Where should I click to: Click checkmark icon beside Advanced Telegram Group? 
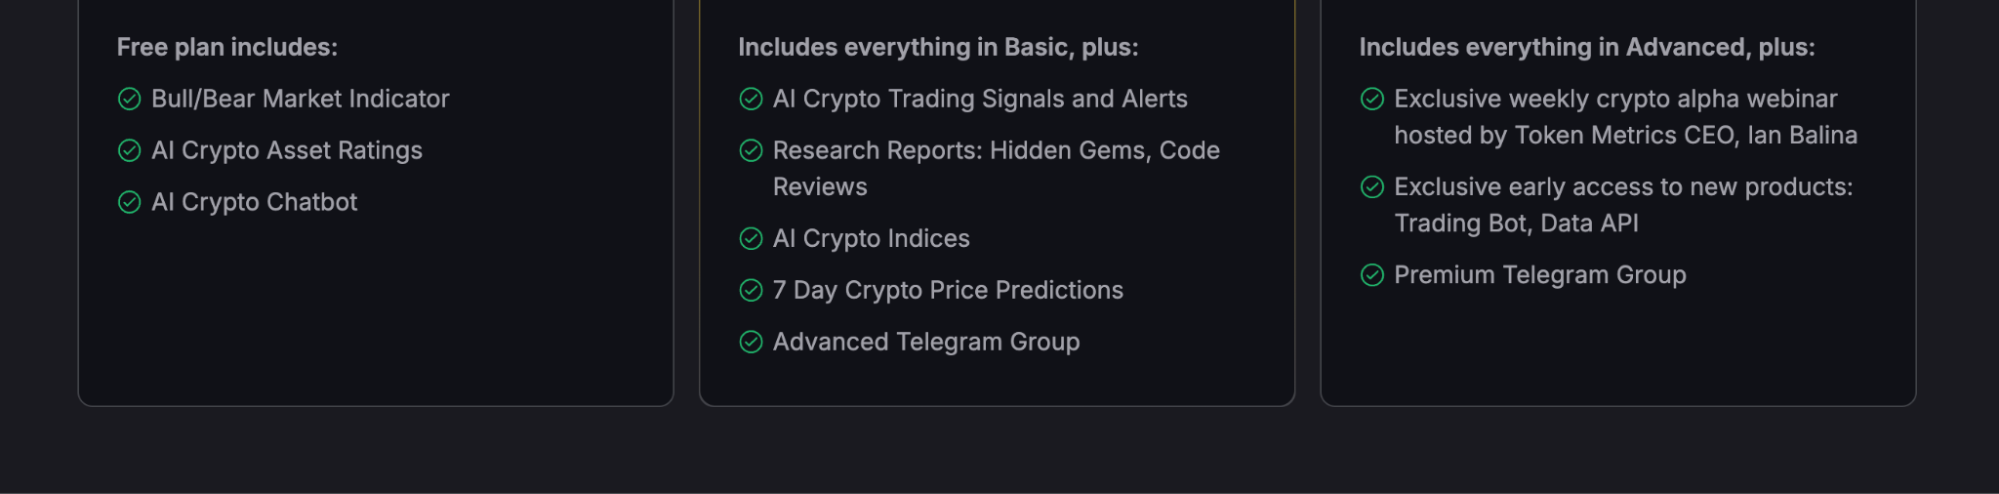tap(751, 343)
